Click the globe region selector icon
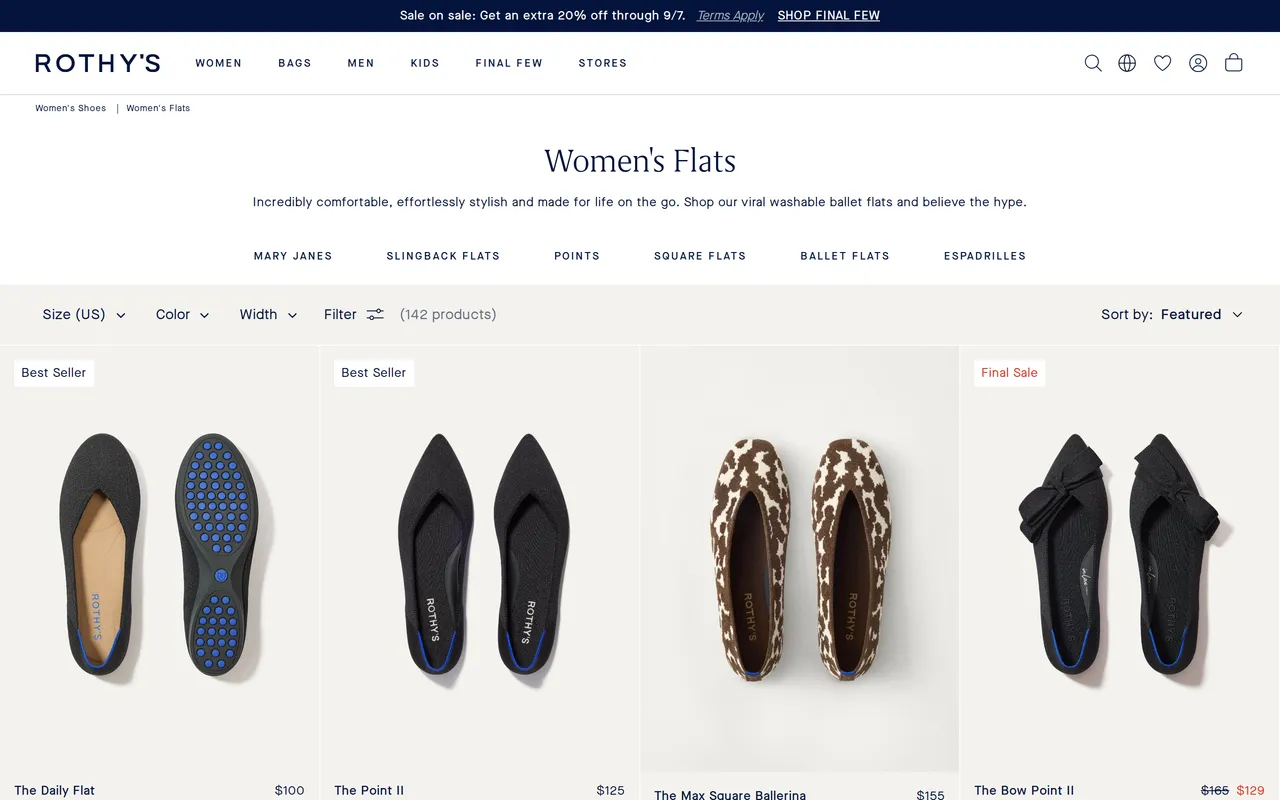The height and width of the screenshot is (800, 1280). point(1127,63)
